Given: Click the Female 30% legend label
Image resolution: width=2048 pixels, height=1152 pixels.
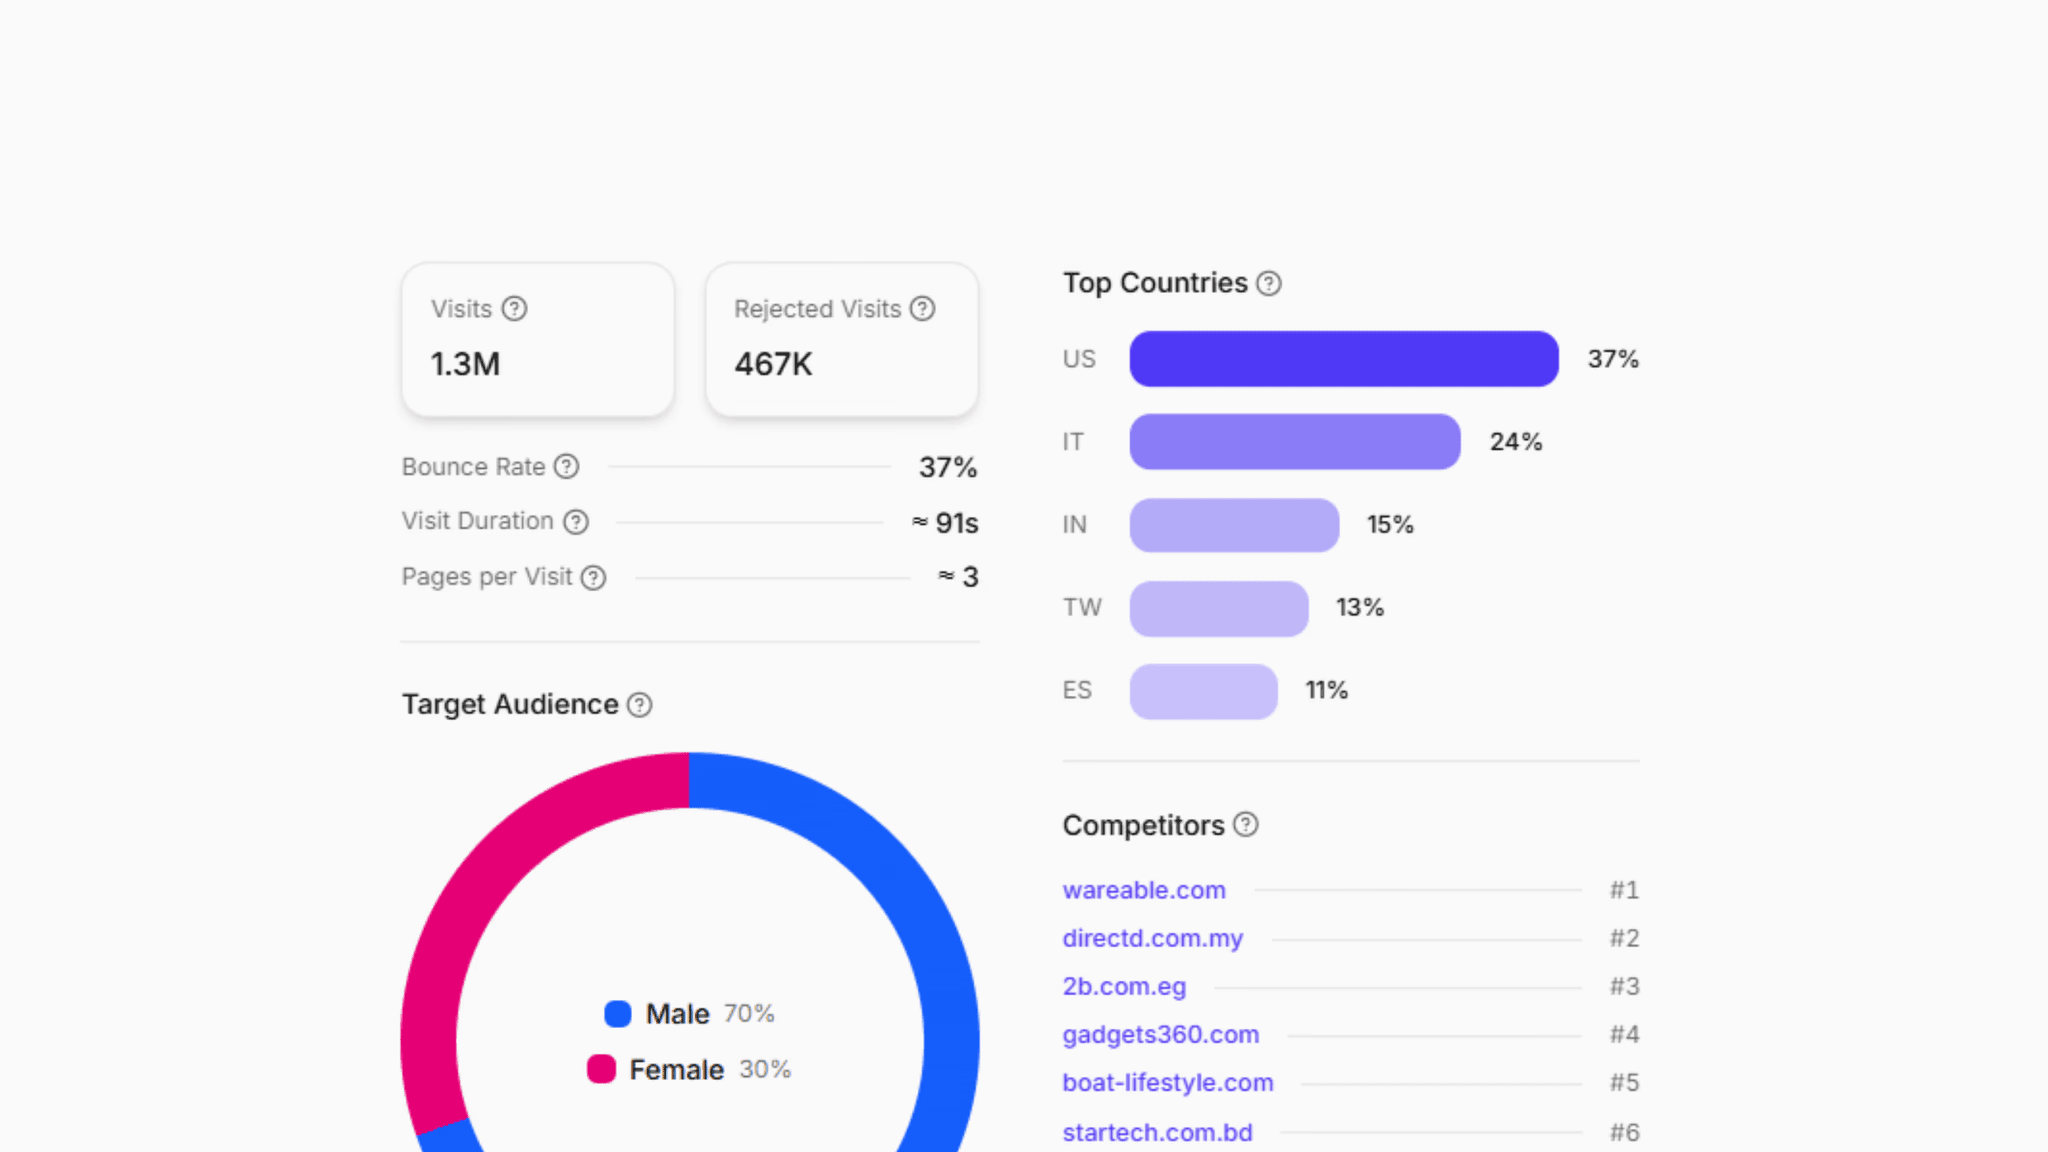Looking at the screenshot, I should point(710,1070).
